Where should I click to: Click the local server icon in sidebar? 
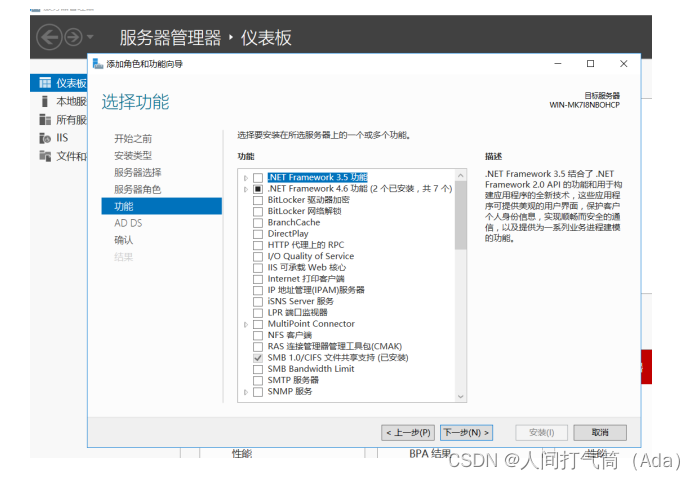[44, 101]
